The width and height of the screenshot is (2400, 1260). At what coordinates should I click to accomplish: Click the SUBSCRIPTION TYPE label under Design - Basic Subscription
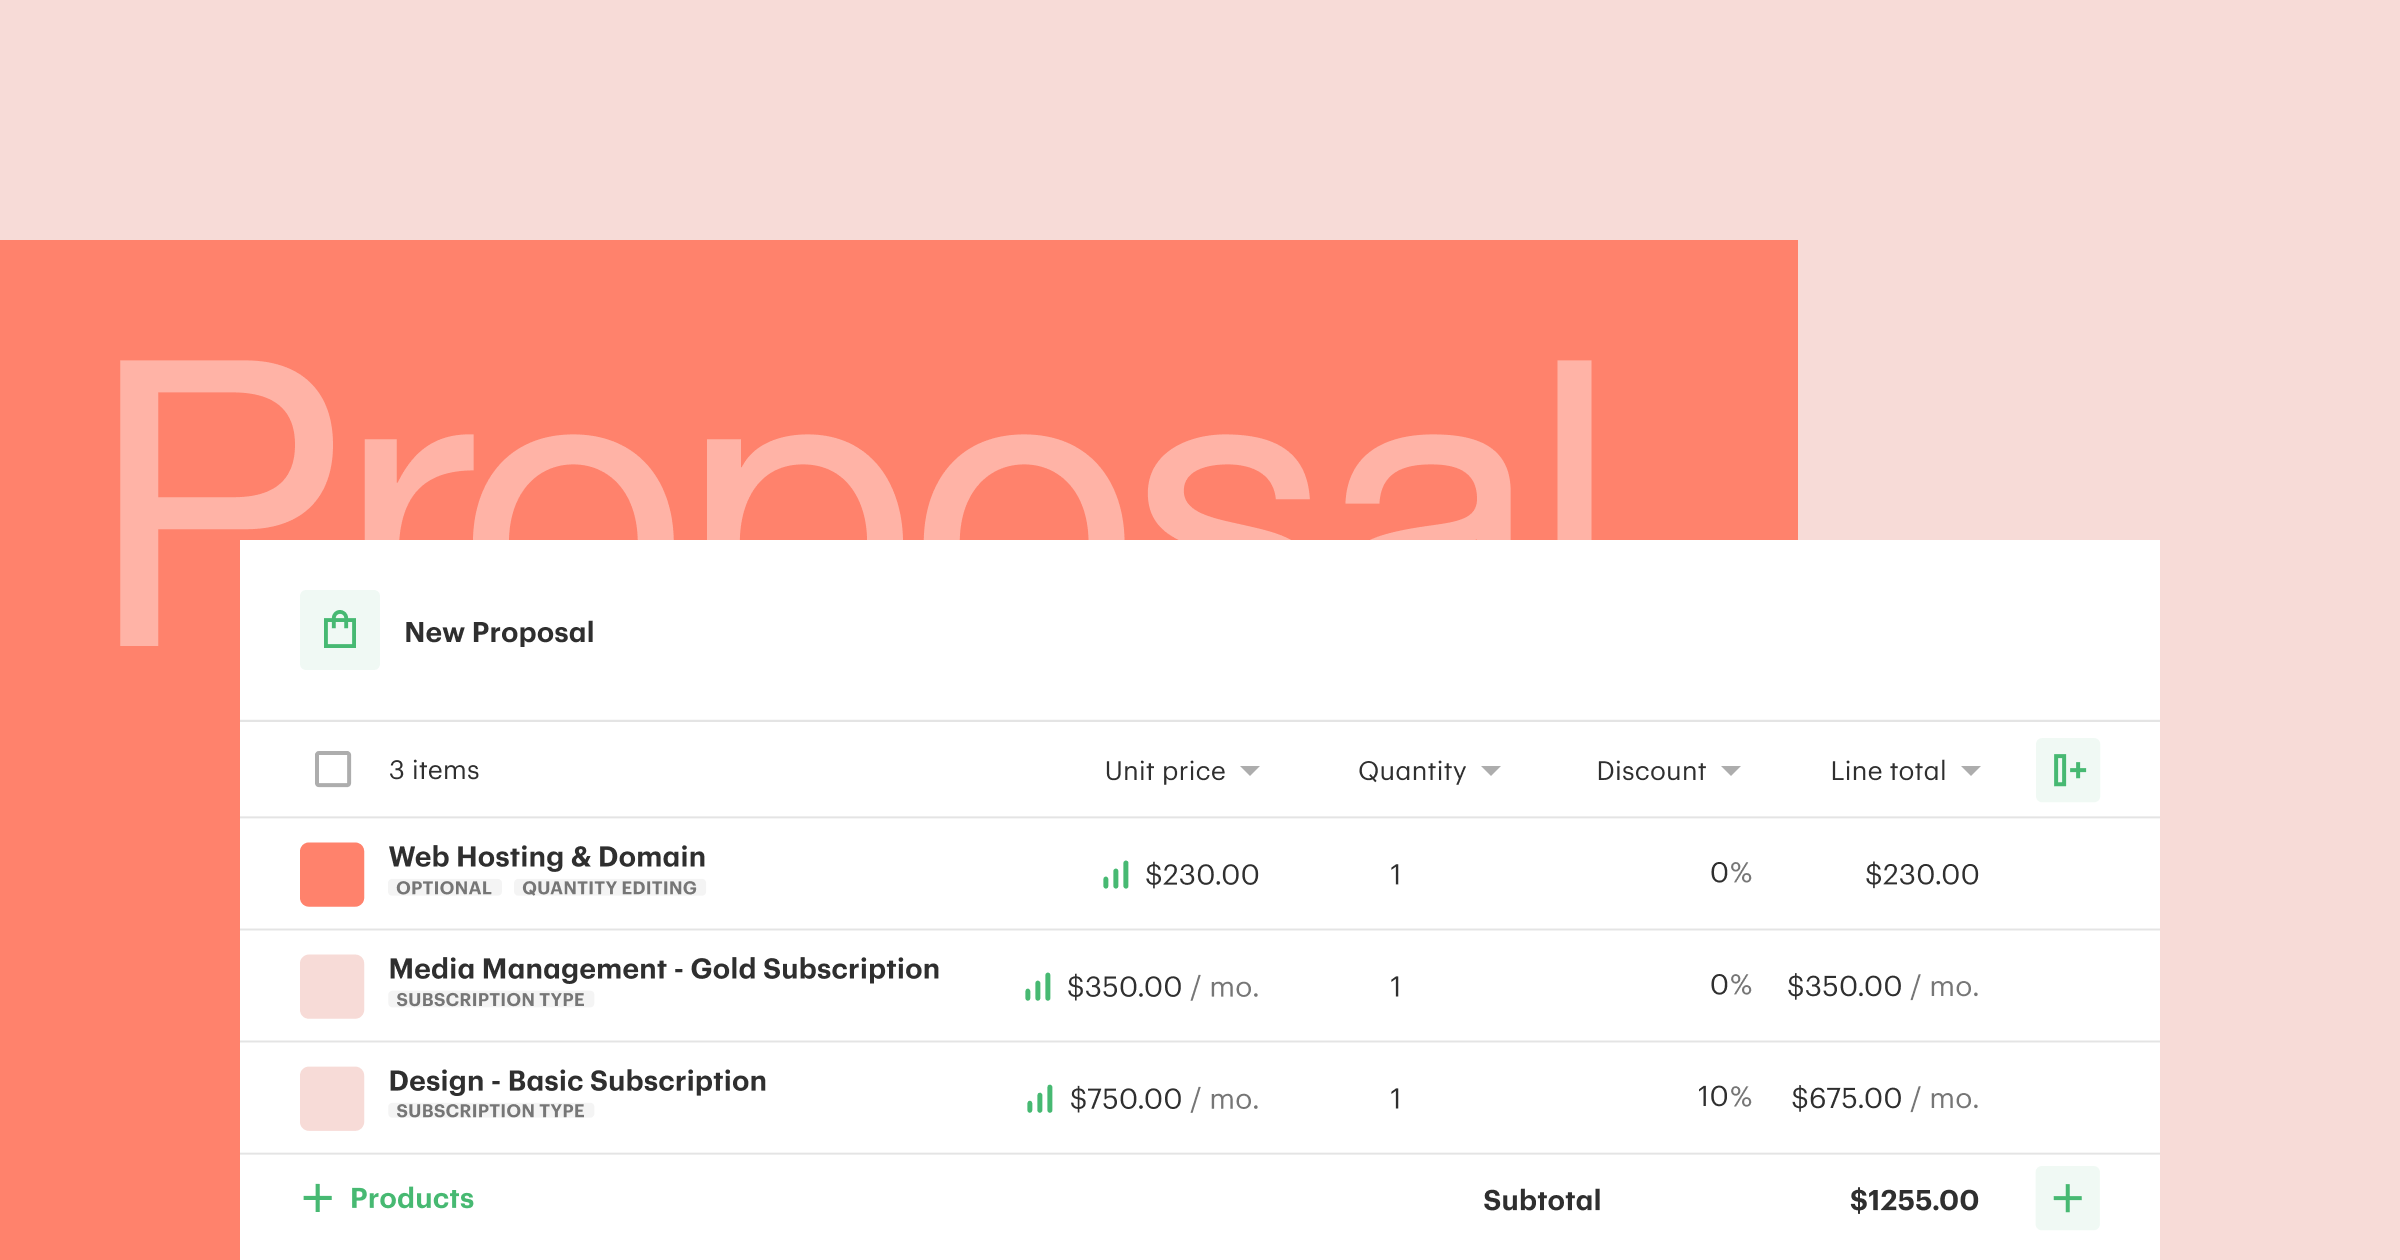click(490, 1110)
